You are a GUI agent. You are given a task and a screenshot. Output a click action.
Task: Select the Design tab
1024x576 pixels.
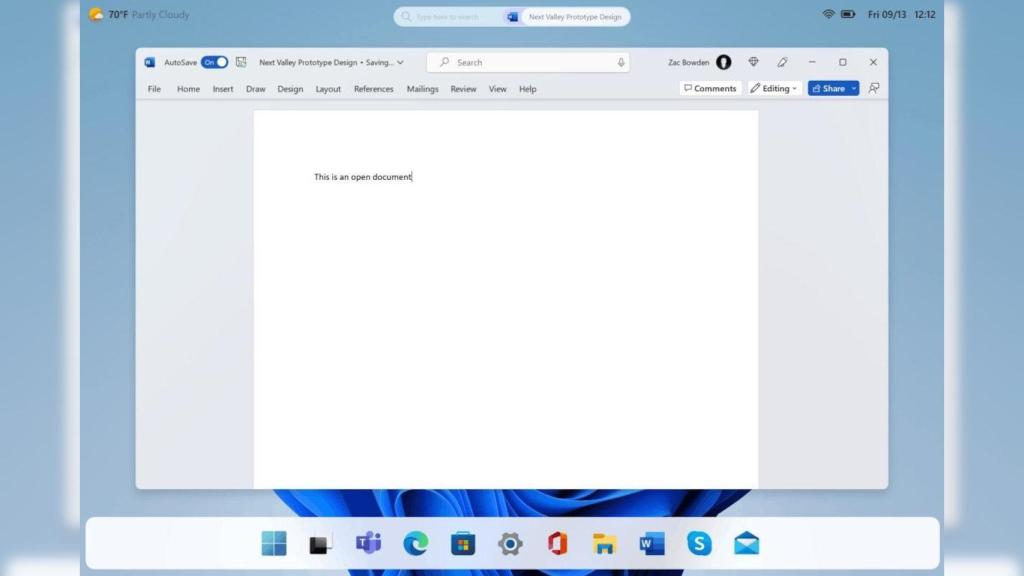290,89
